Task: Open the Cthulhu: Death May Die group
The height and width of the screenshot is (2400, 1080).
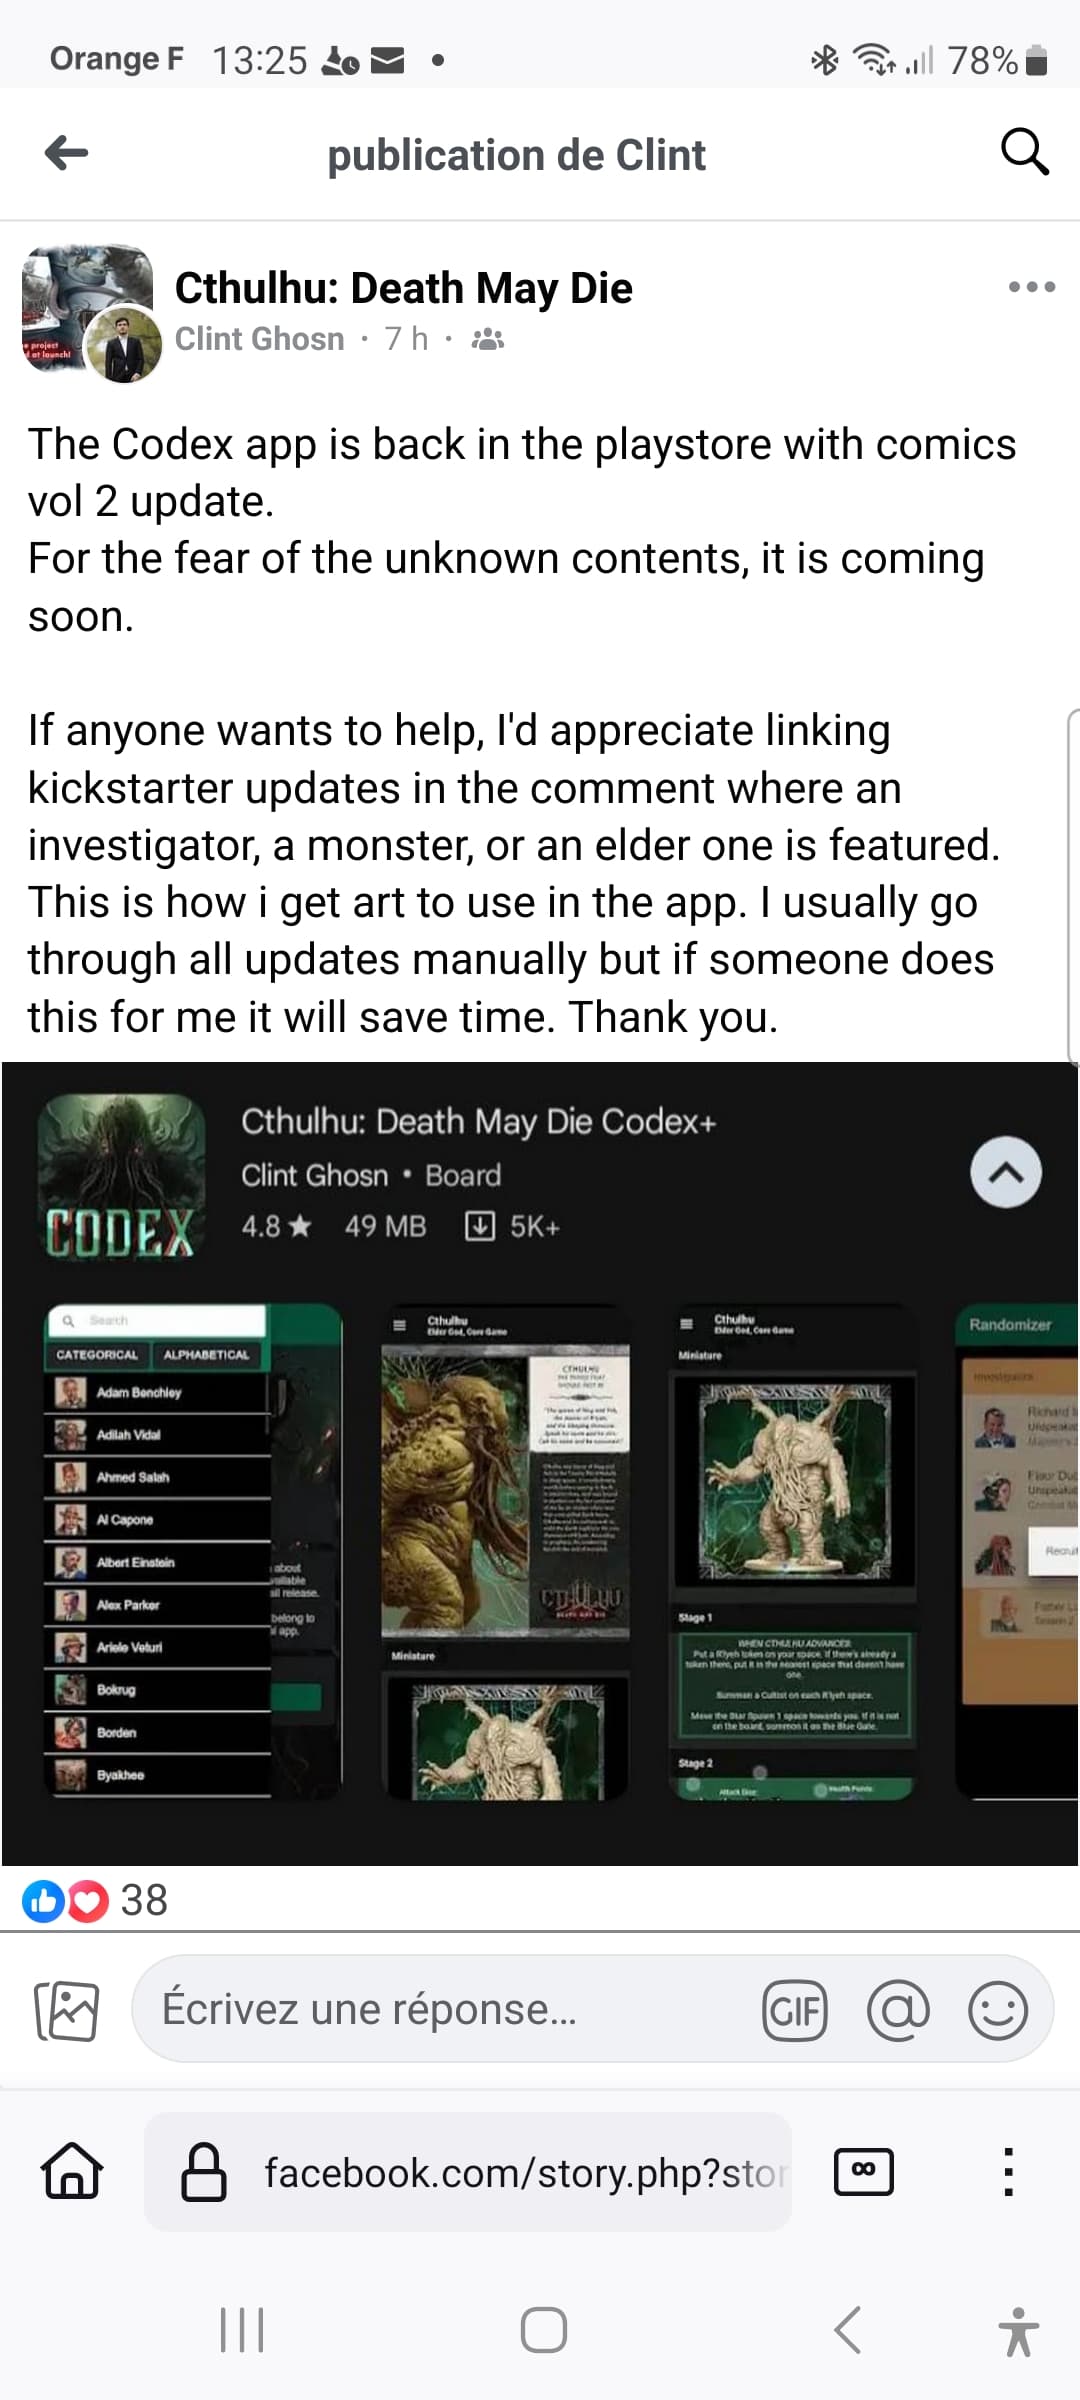Action: point(403,288)
